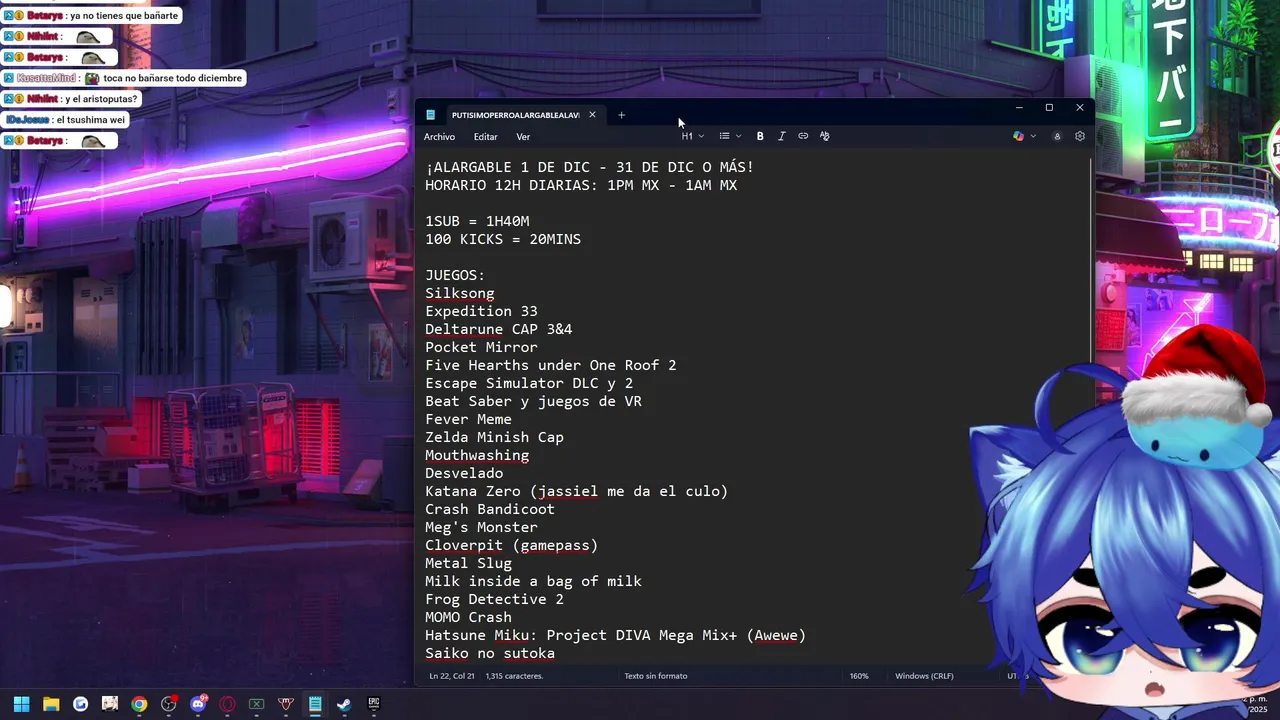This screenshot has width=1280, height=720.
Task: Click the 'Mouthwashing' line
Action: (x=477, y=455)
